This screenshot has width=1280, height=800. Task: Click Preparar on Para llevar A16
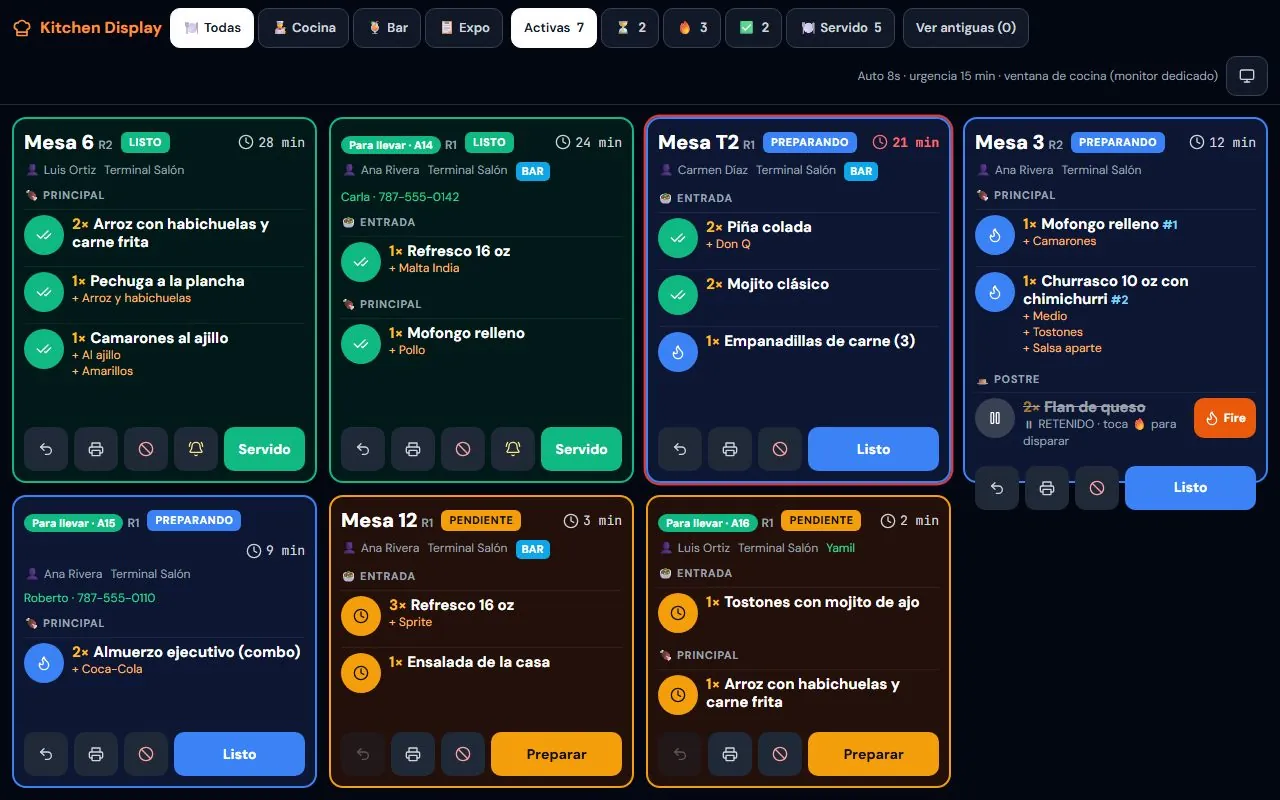873,754
